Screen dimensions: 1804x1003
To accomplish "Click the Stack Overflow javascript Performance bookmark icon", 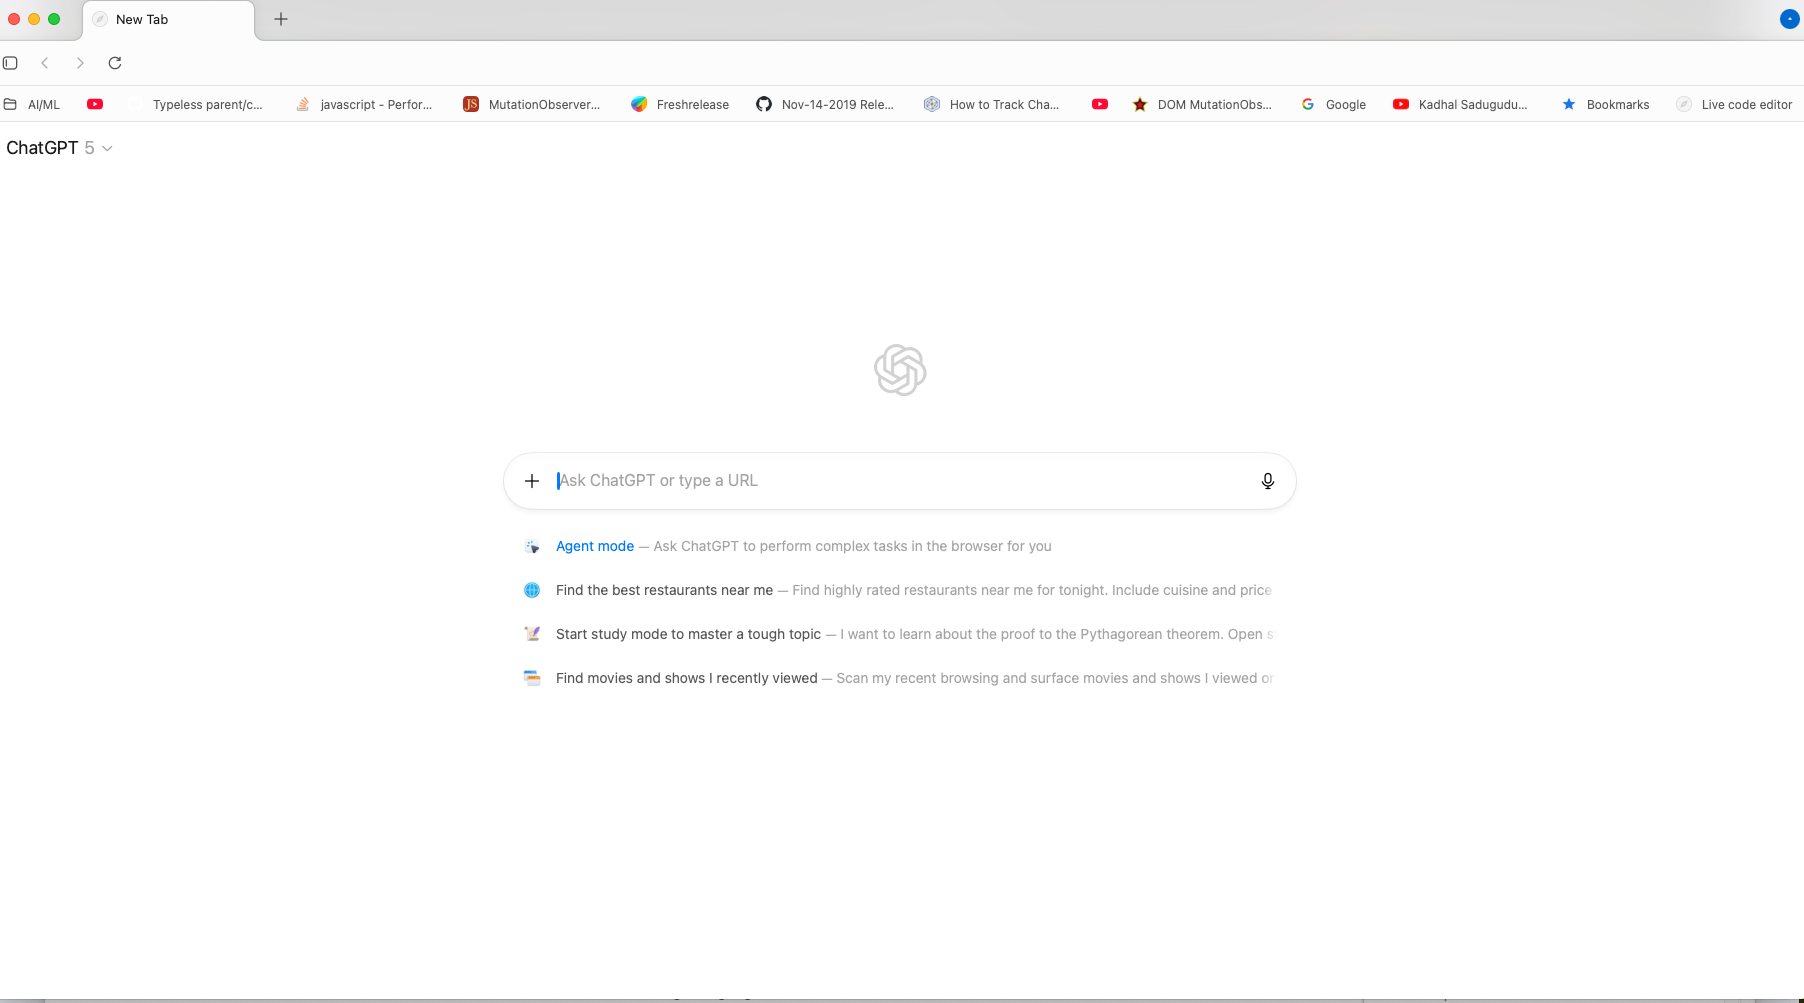I will coord(302,104).
